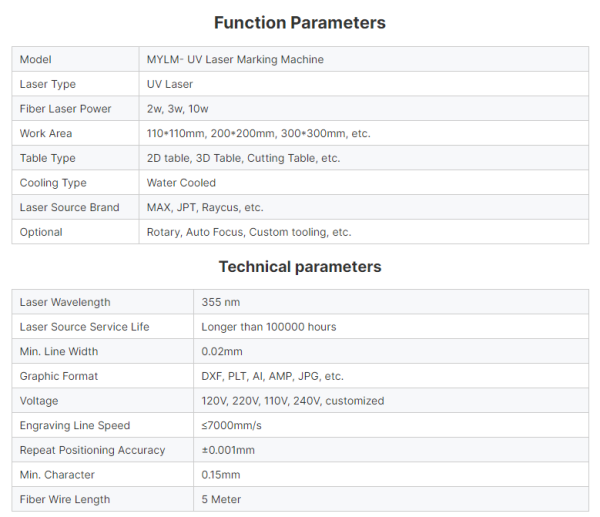
Task: Select the UV Laser value cell
Action: [x=364, y=84]
